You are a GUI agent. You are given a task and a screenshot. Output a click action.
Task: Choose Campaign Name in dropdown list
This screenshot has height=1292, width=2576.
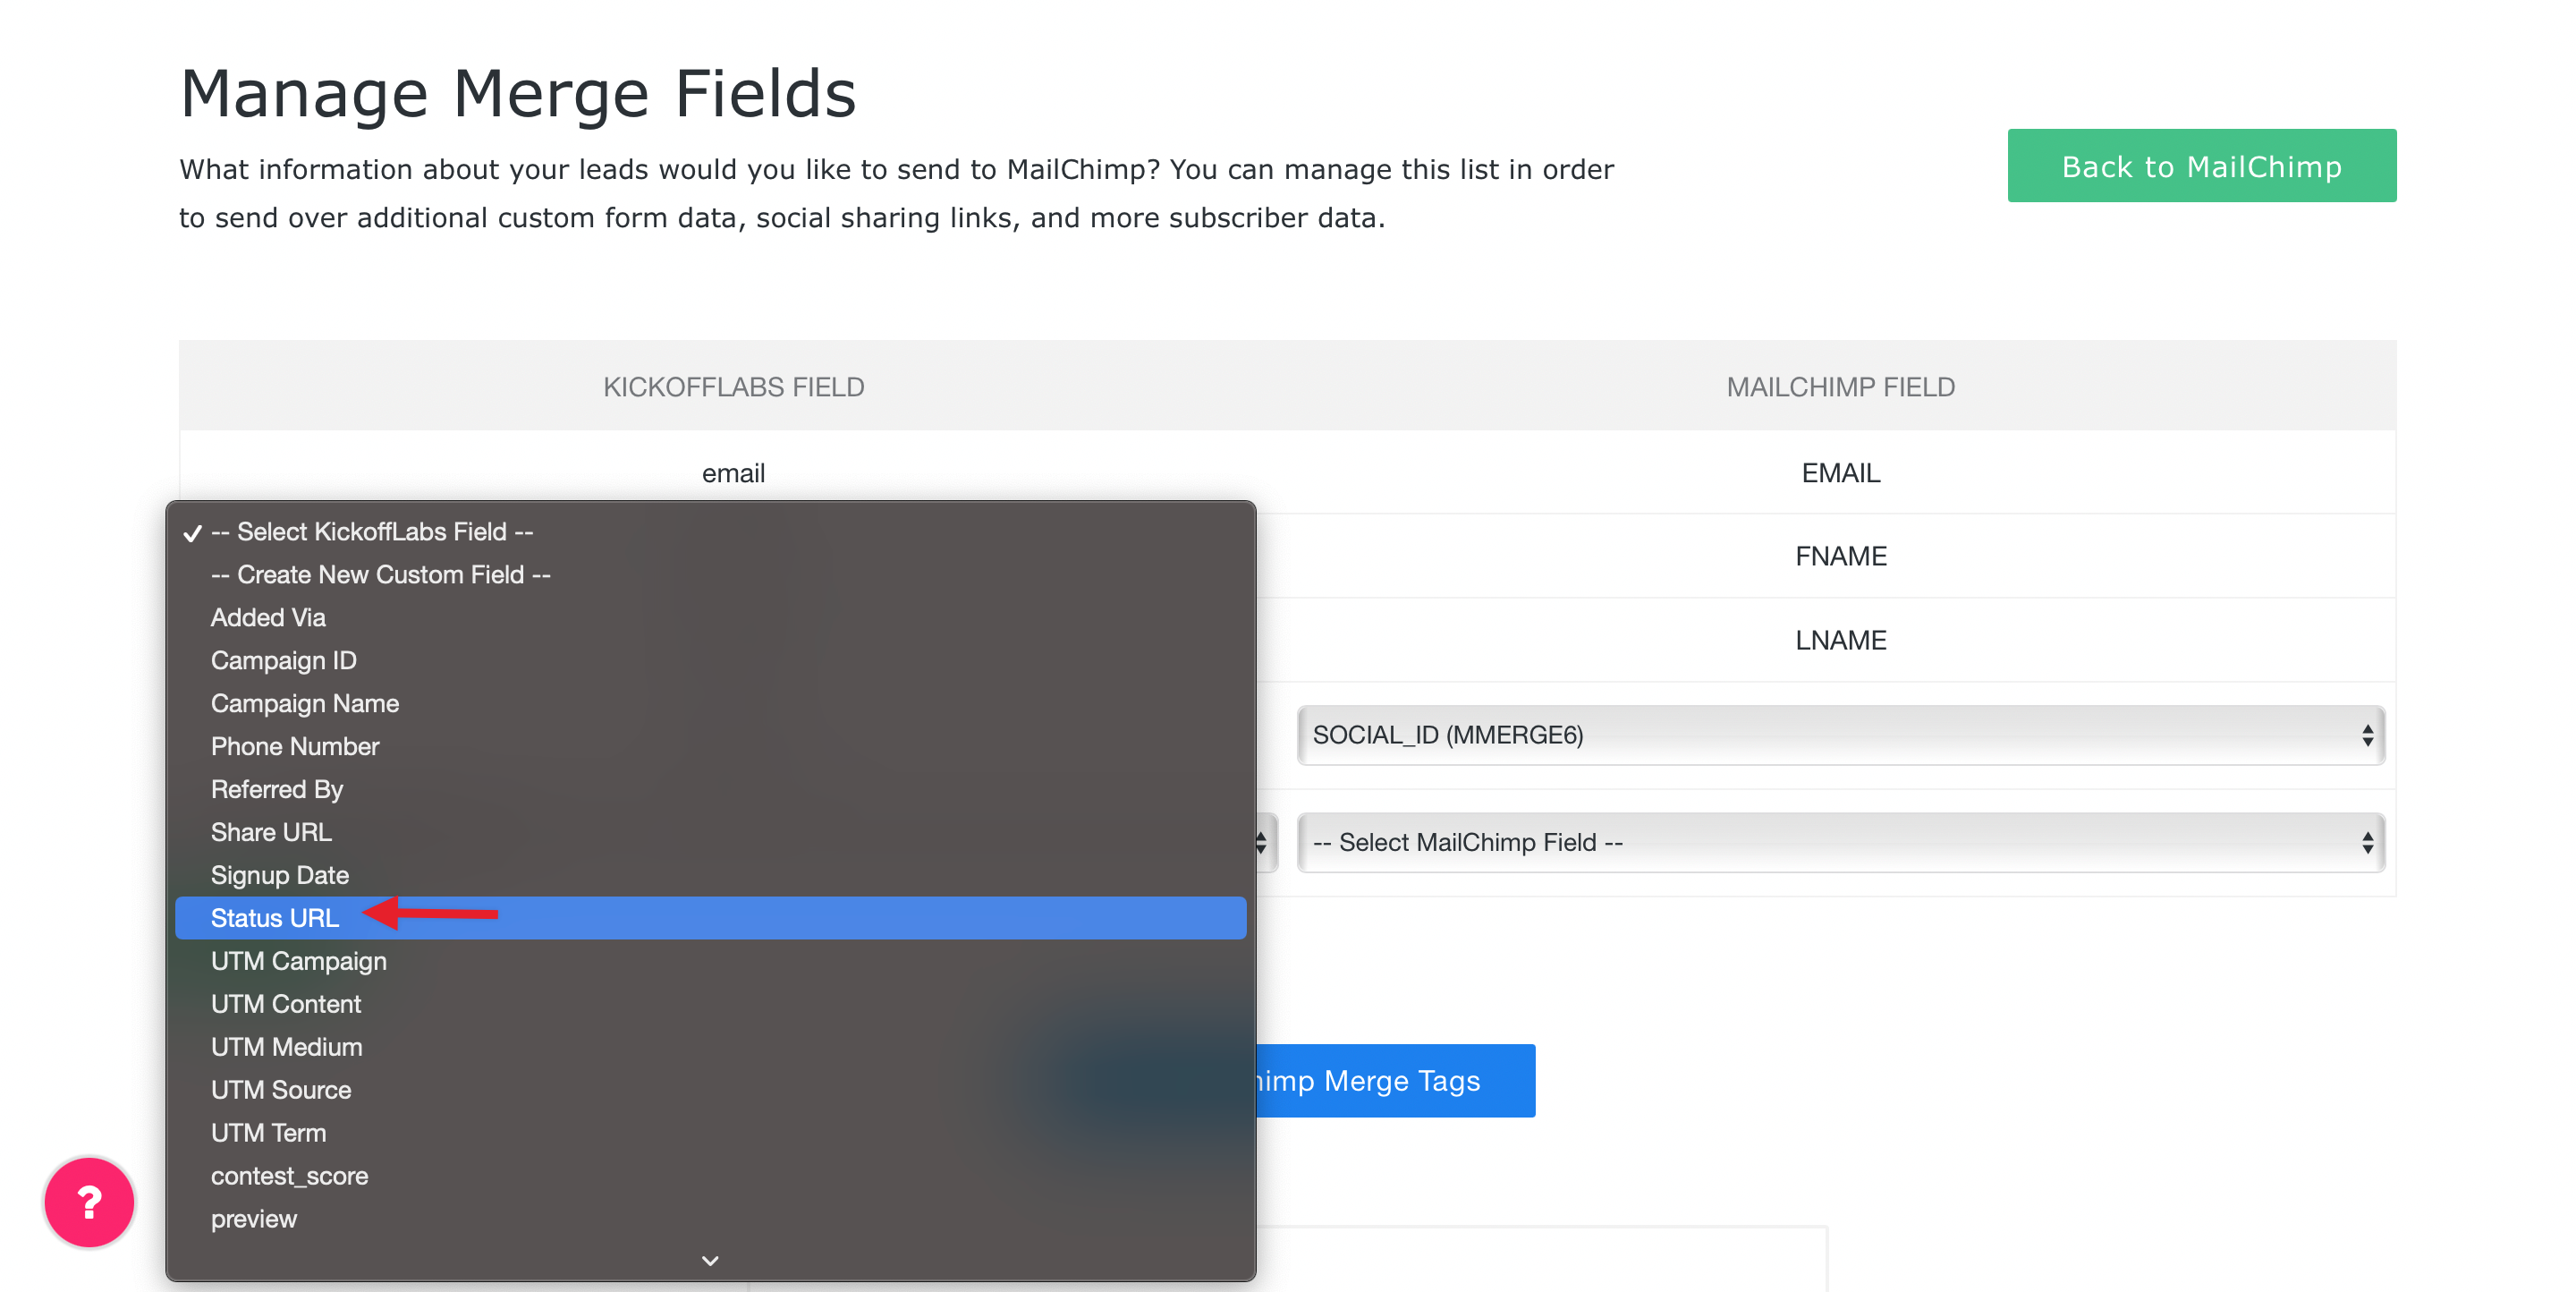coord(710,704)
